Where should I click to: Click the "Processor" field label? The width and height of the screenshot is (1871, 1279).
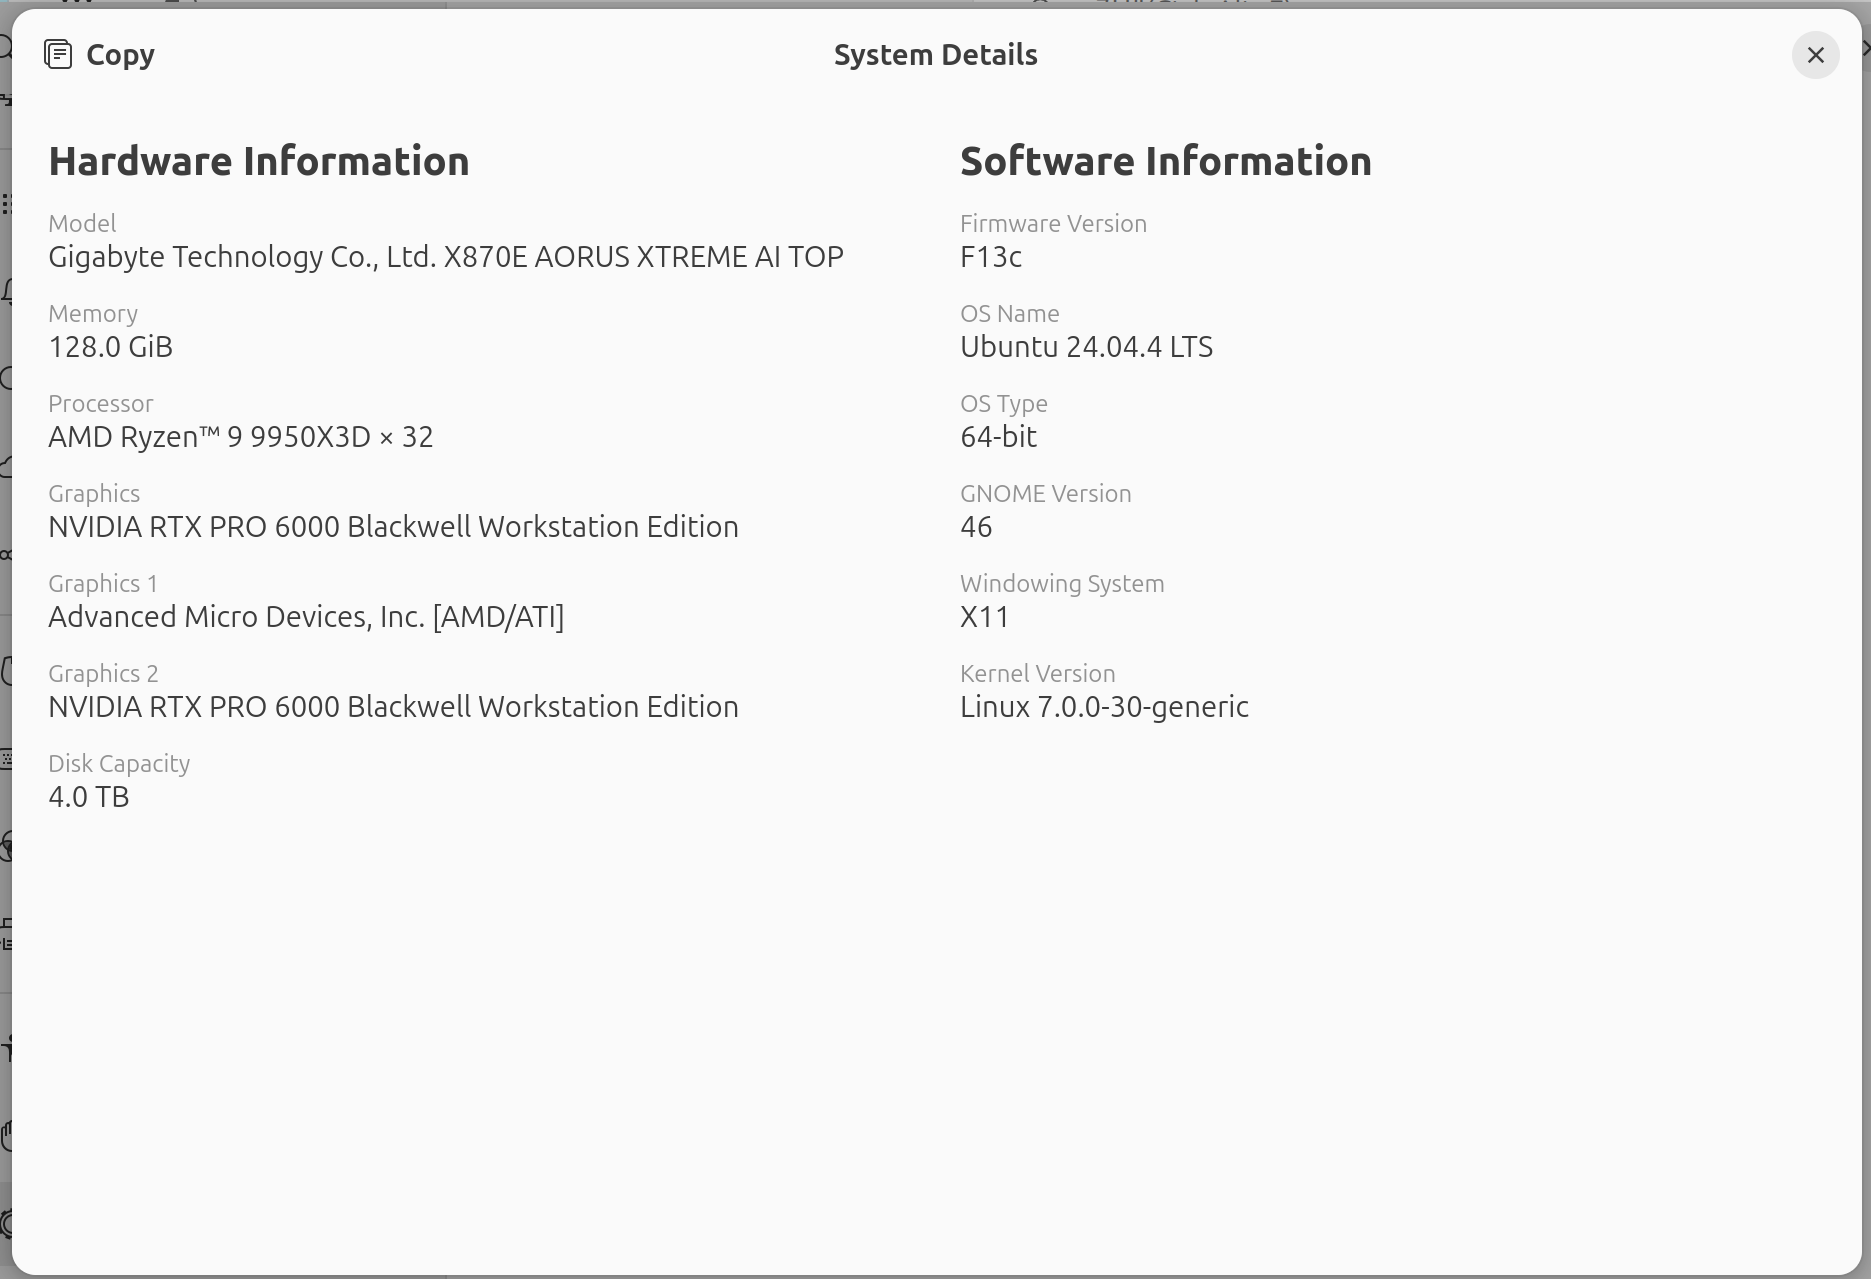point(101,403)
